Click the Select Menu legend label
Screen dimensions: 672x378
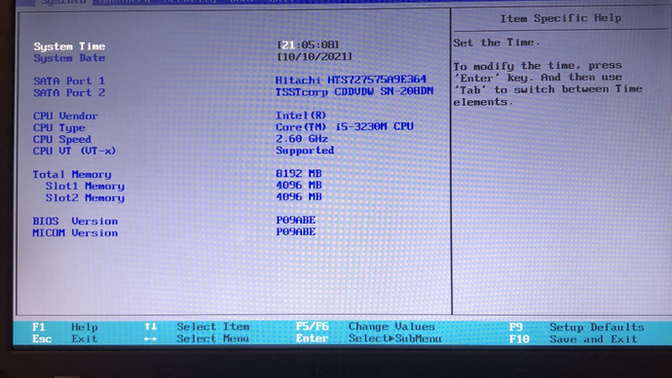213,338
